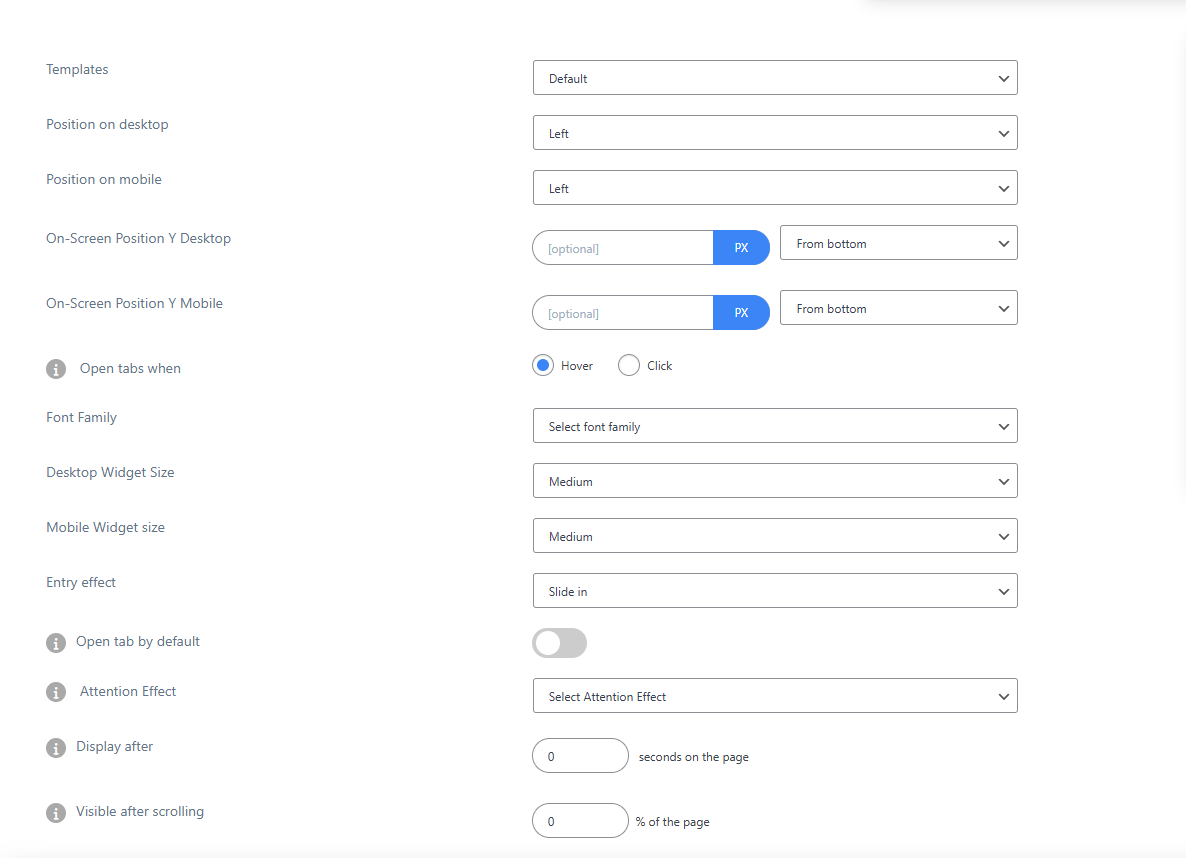Click info icon next to Display after

pyautogui.click(x=56, y=747)
